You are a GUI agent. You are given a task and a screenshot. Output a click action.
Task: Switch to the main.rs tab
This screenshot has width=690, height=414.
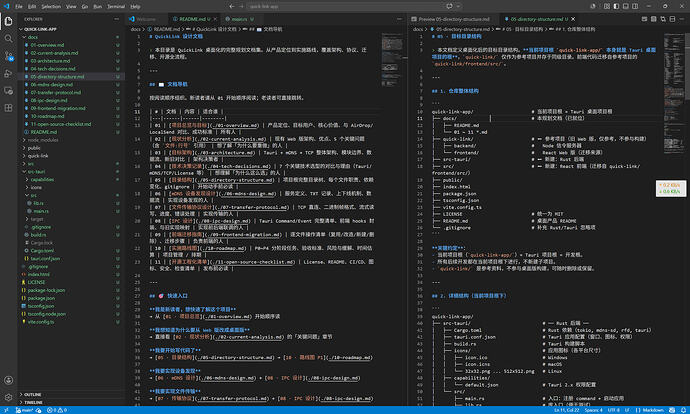point(239,19)
